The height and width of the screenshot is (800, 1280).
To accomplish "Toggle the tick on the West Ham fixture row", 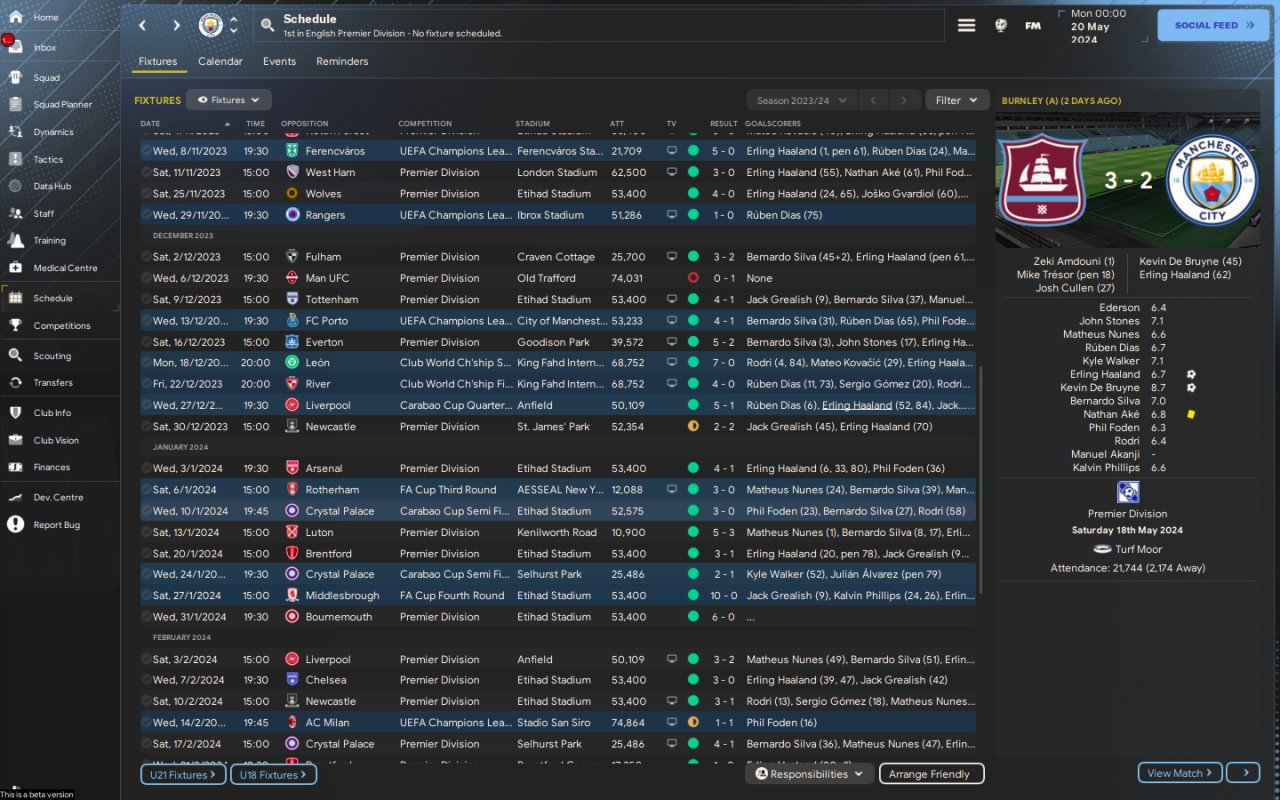I will [146, 172].
